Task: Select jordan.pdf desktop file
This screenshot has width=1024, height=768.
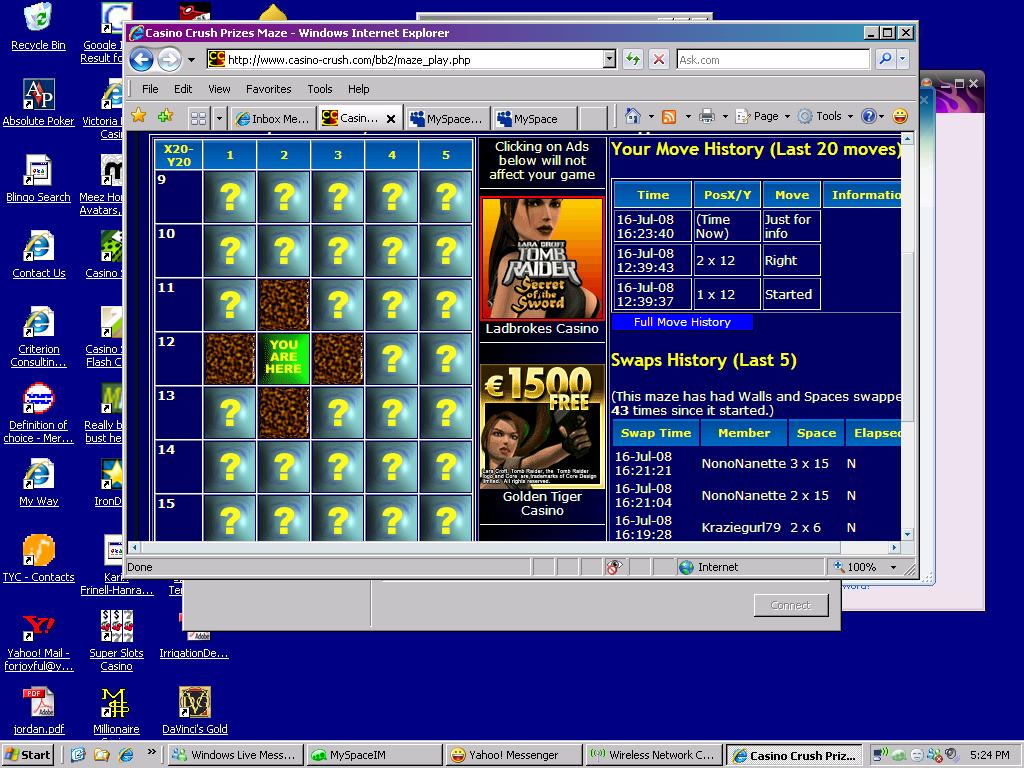Action: [x=39, y=710]
